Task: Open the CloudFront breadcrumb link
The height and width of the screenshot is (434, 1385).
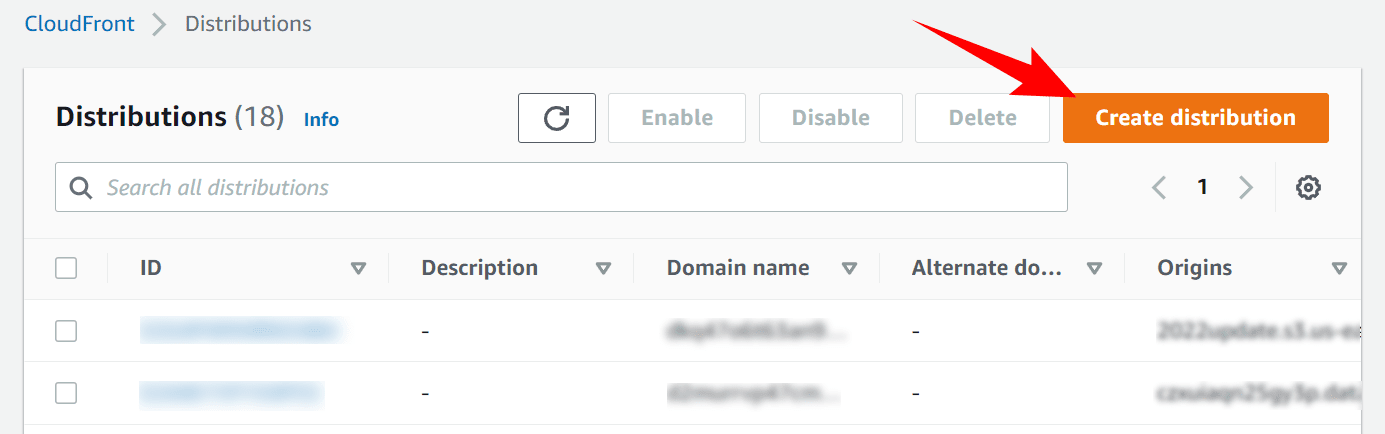Action: [80, 24]
